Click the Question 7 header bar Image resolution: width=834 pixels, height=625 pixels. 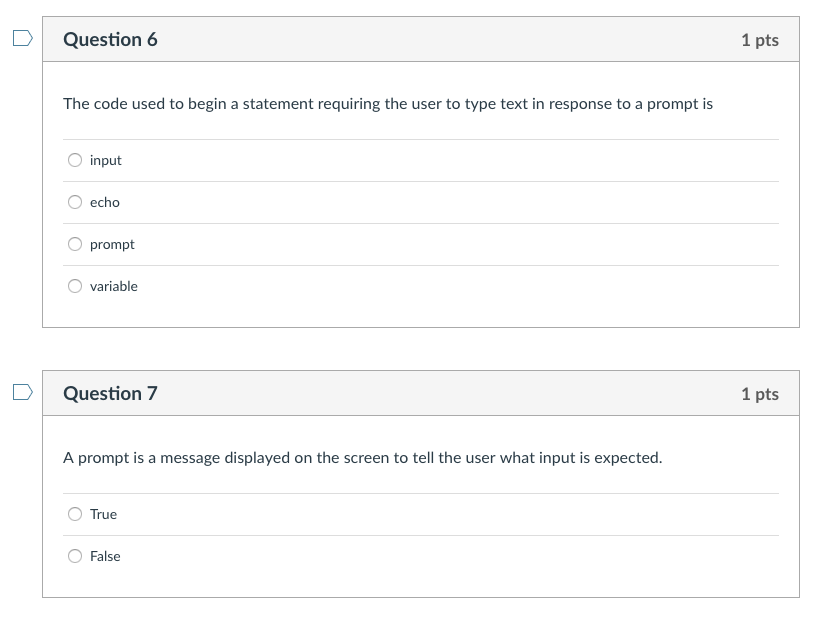(420, 393)
